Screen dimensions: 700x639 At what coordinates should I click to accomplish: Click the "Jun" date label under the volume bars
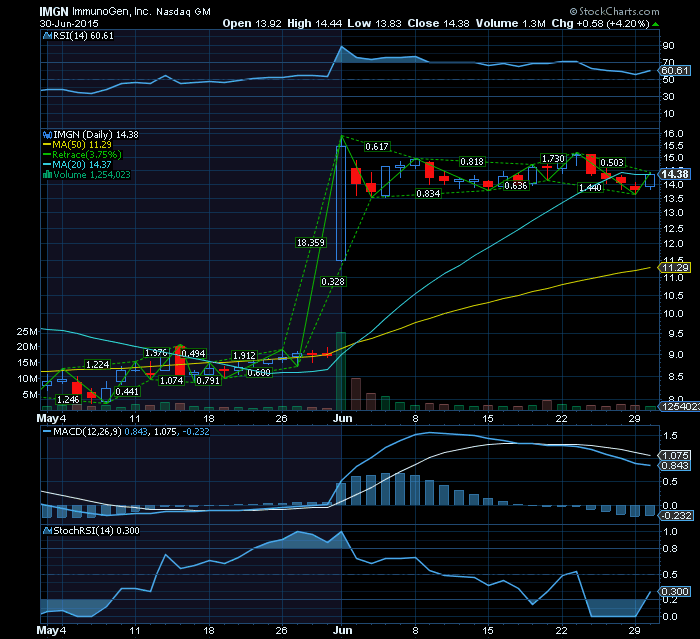coord(342,419)
